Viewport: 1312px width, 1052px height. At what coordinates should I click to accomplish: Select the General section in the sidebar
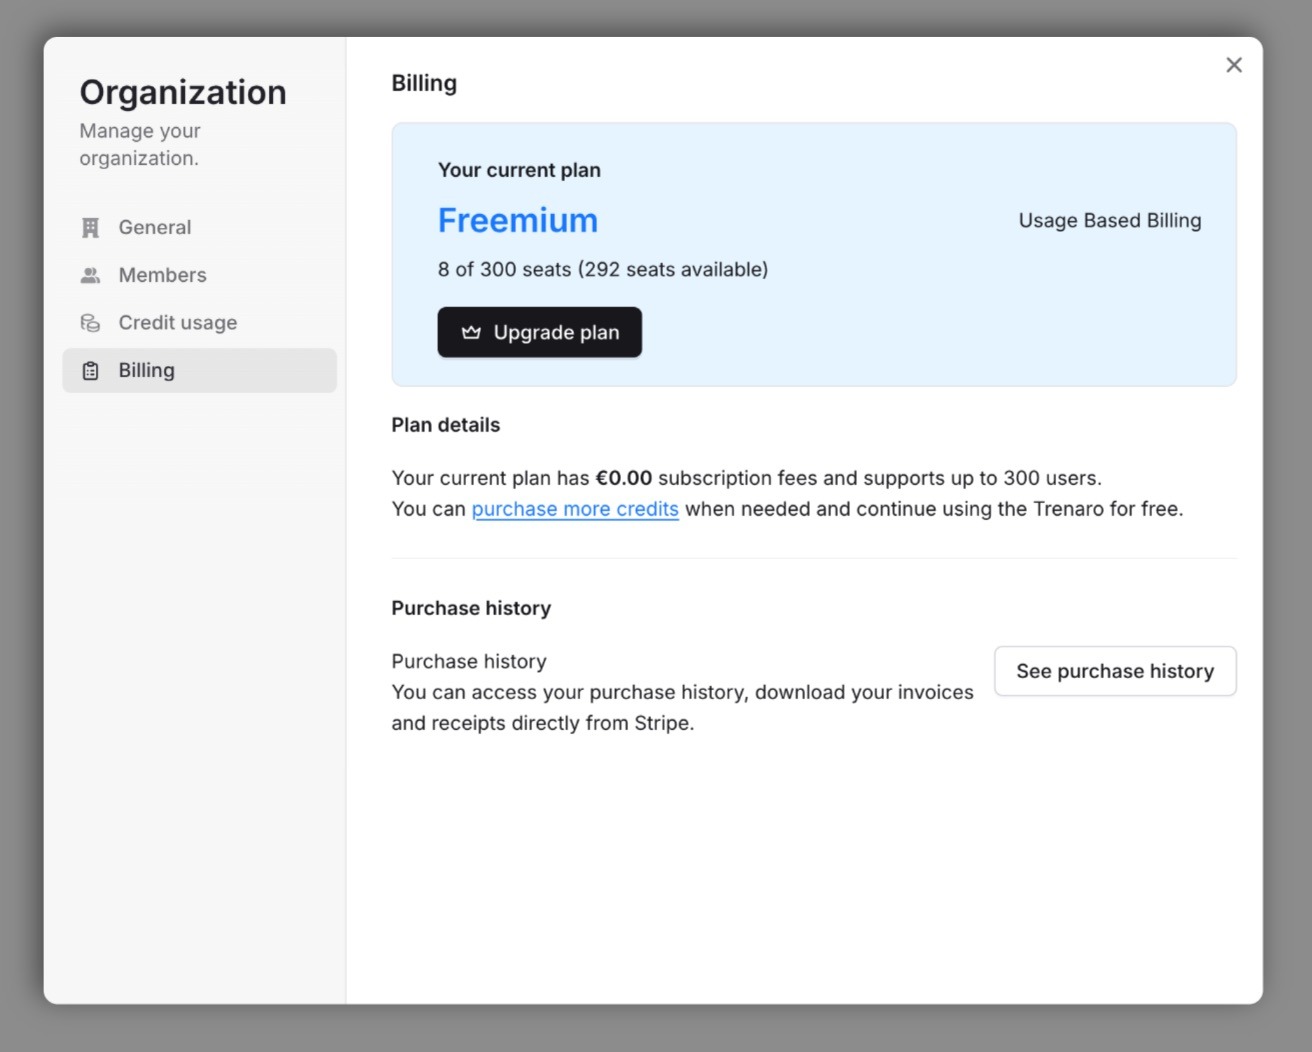tap(155, 227)
